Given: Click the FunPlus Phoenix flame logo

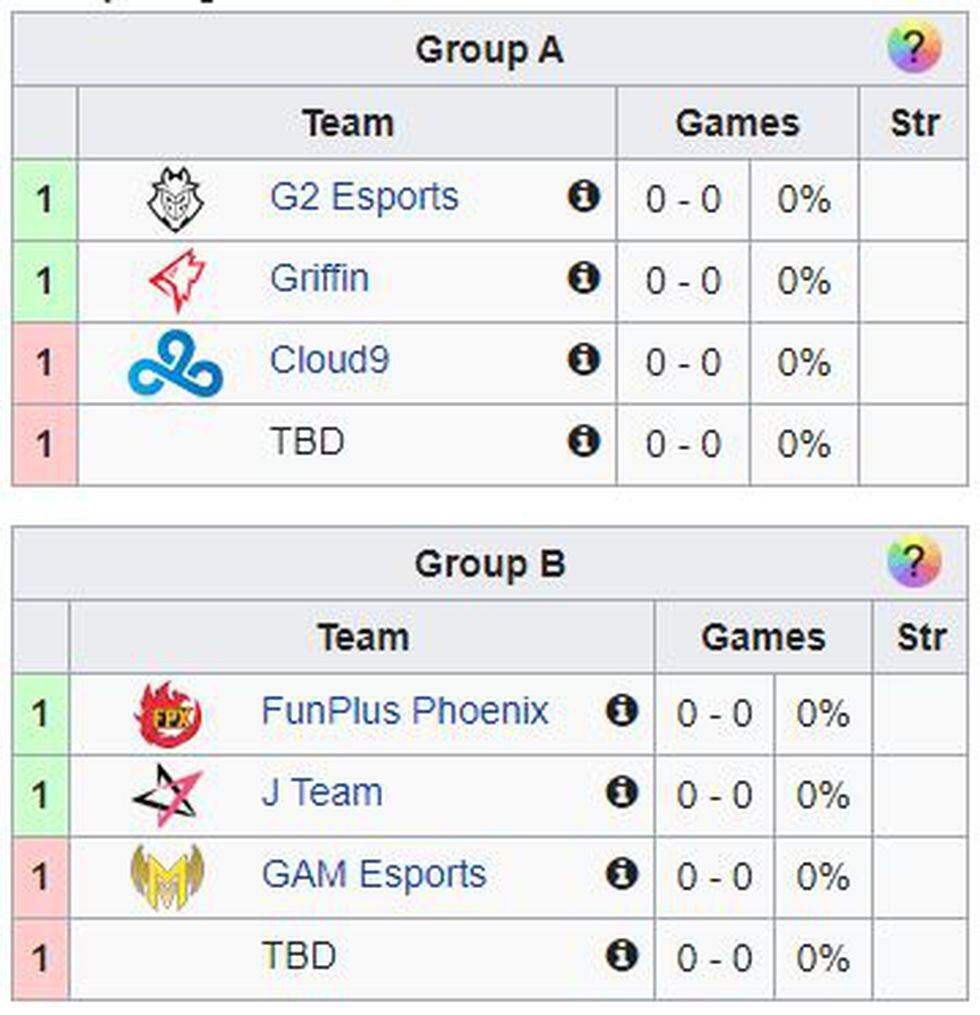Looking at the screenshot, I should click(x=168, y=714).
